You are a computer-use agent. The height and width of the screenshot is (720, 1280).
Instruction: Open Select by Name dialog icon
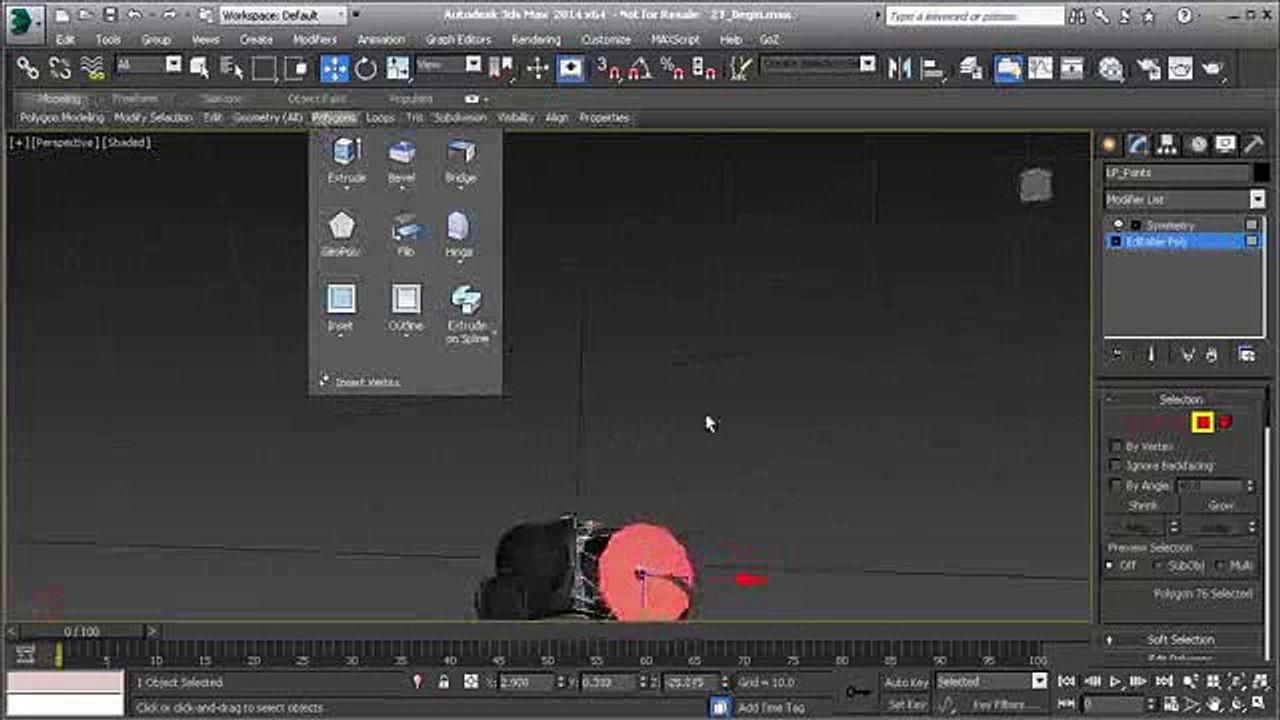tap(232, 68)
